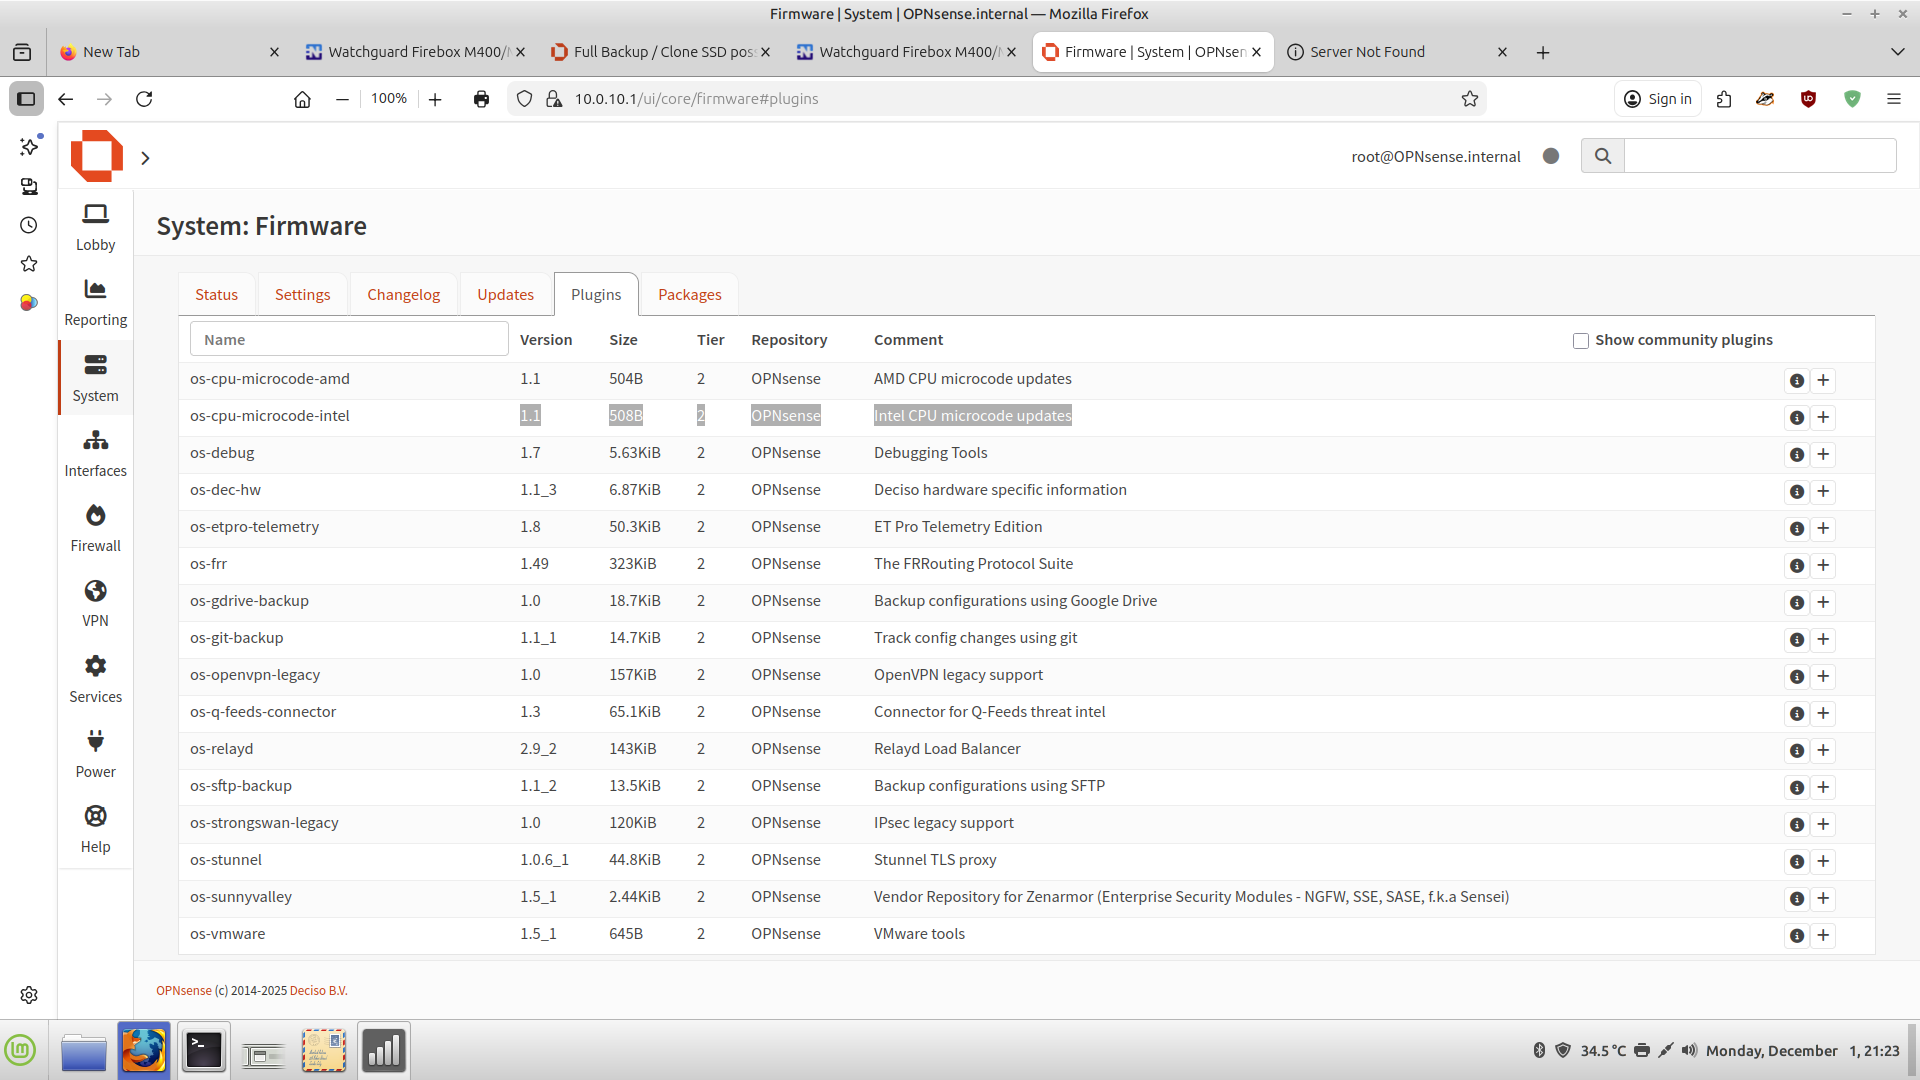The image size is (1920, 1080).
Task: Open the OPNsense header search magnifier
Action: pos(1603,156)
